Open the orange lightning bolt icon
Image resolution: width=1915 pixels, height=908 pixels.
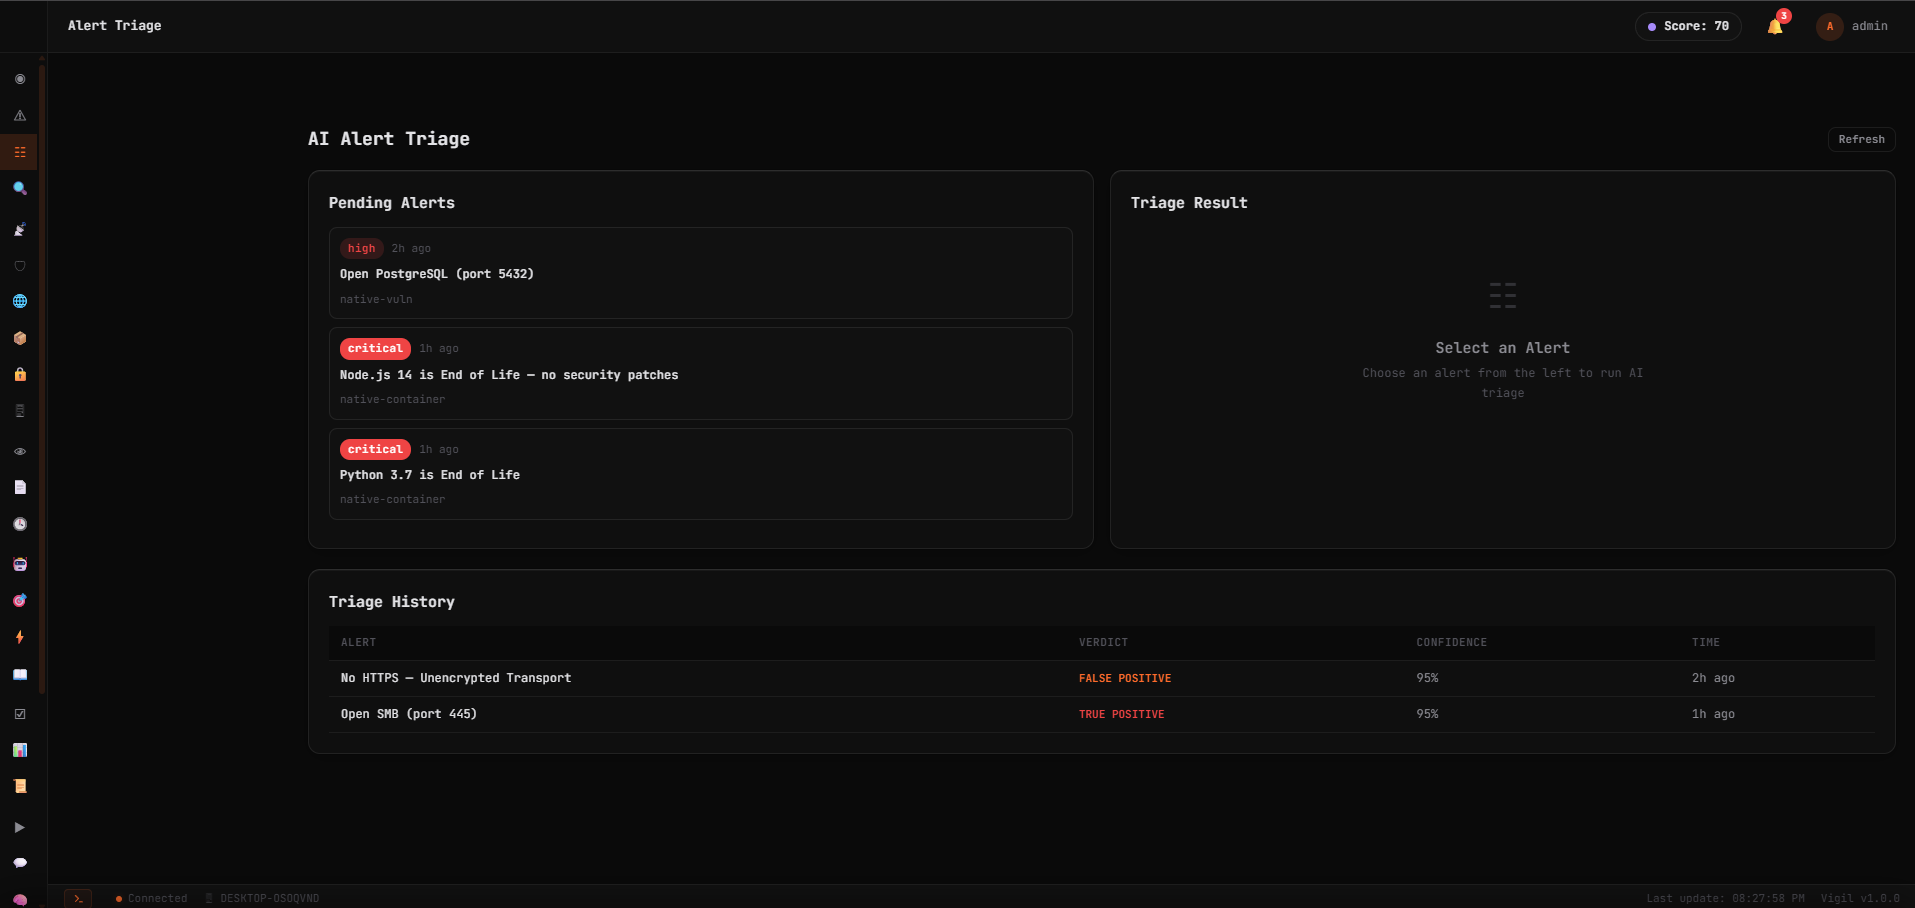point(19,637)
